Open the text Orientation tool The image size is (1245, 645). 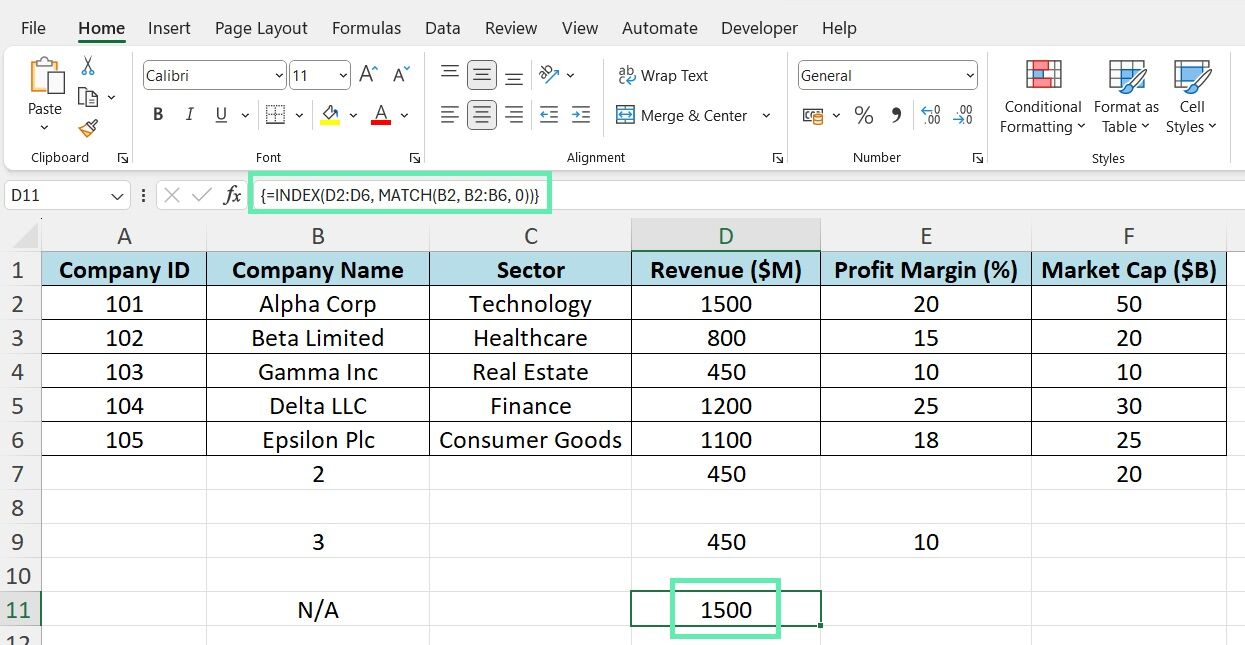pyautogui.click(x=549, y=75)
